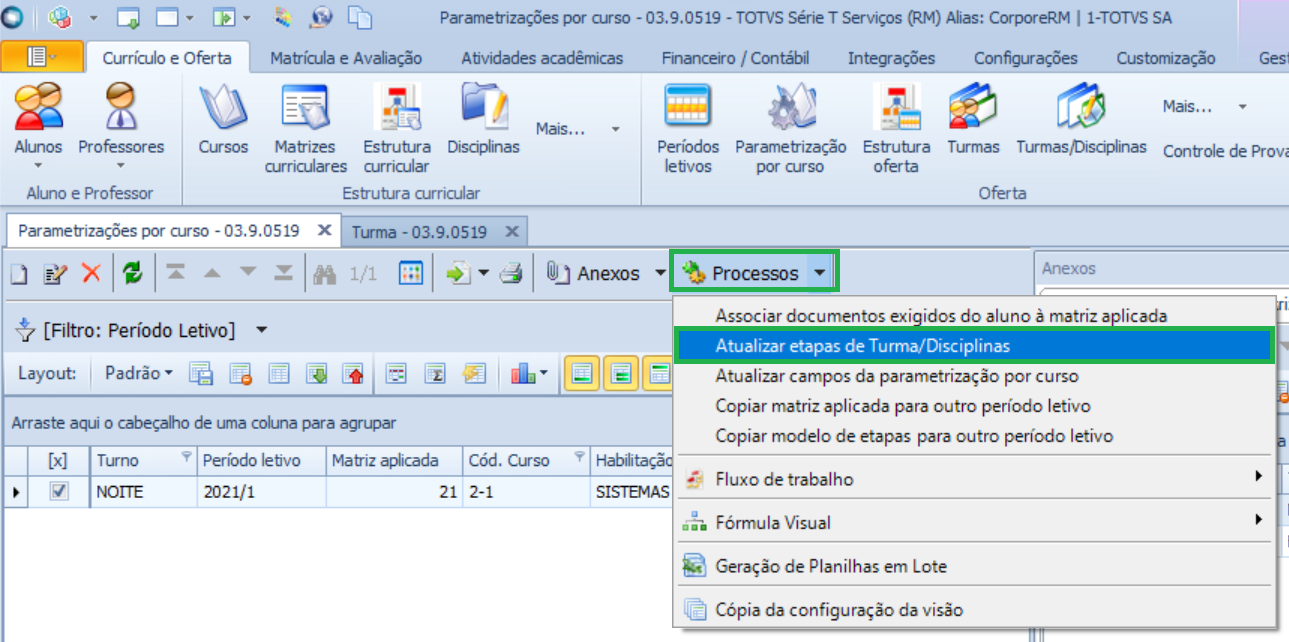Click the globe icon in title bar
This screenshot has width=1289, height=642.
[321, 18]
